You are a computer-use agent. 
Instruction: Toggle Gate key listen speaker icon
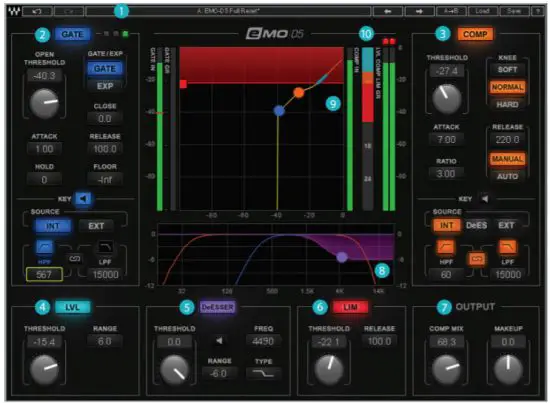point(83,199)
